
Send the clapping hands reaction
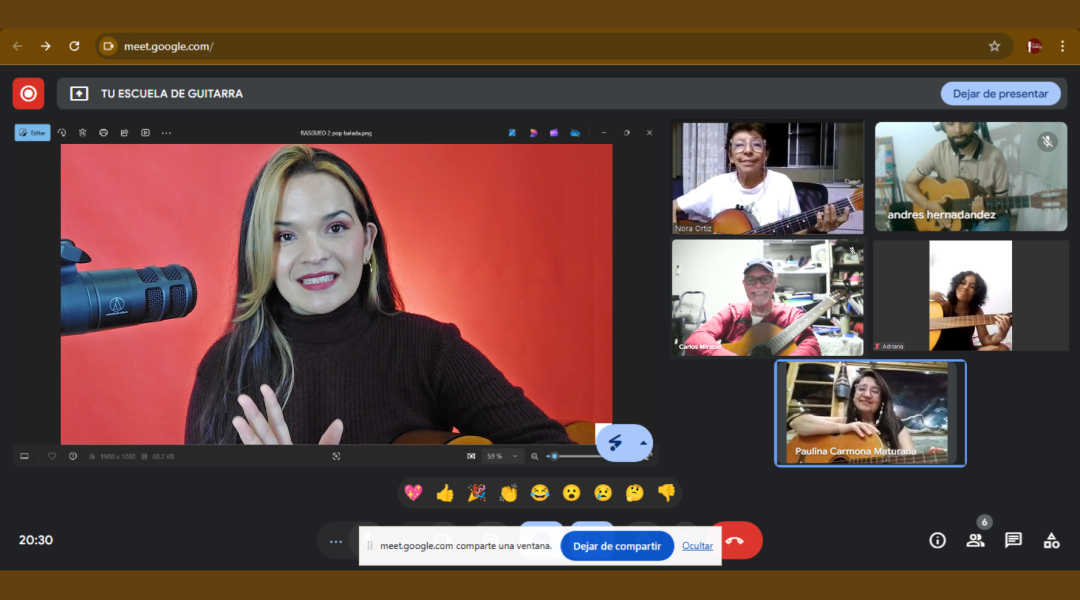coord(508,493)
